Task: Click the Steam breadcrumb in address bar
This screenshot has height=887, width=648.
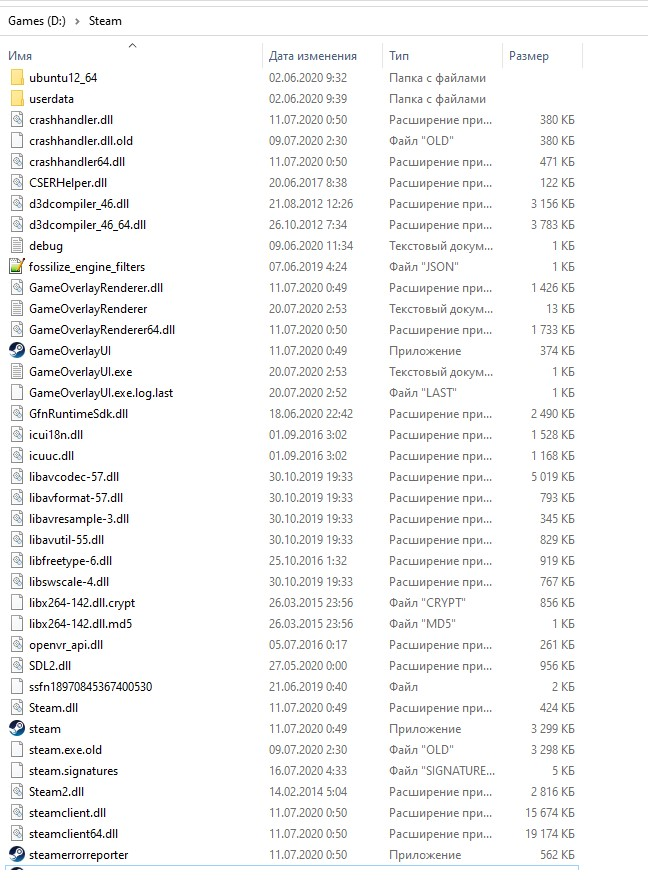Action: (105, 21)
